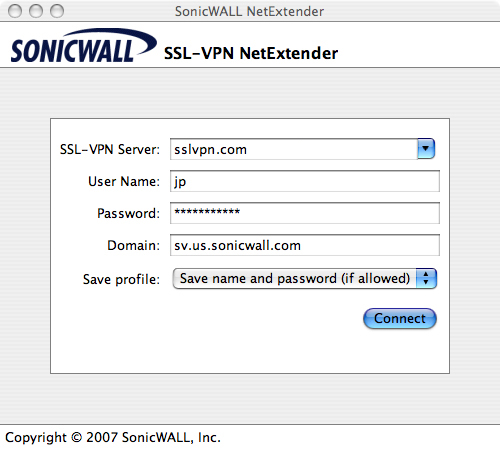This screenshot has height=450, width=500.
Task: Click the Save profile label
Action: click(x=121, y=279)
